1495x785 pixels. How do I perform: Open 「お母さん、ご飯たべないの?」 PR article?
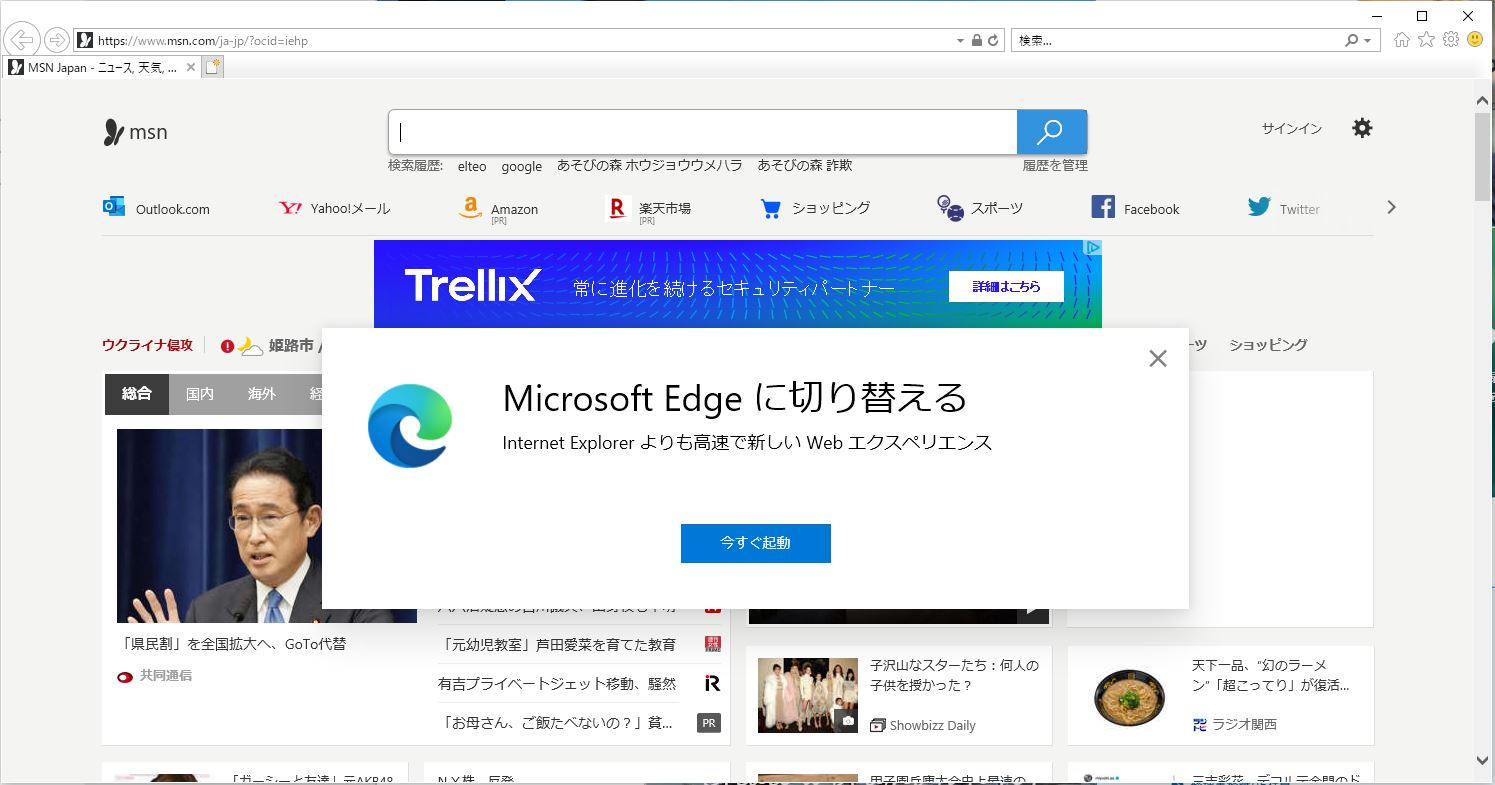click(555, 723)
